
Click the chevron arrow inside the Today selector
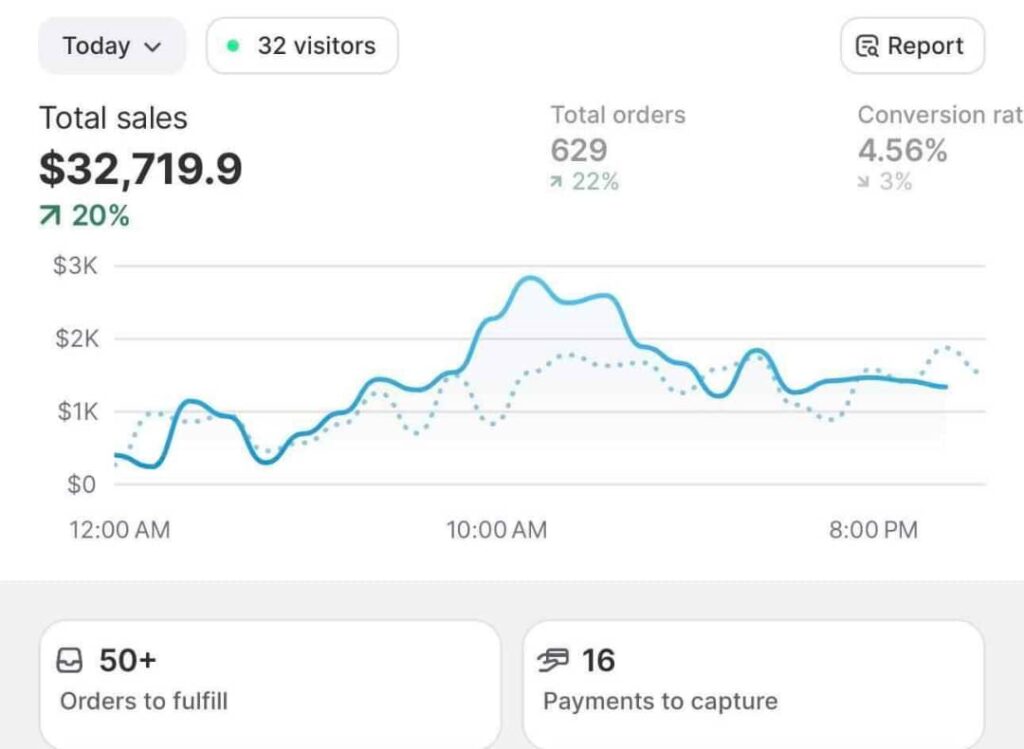[x=151, y=46]
